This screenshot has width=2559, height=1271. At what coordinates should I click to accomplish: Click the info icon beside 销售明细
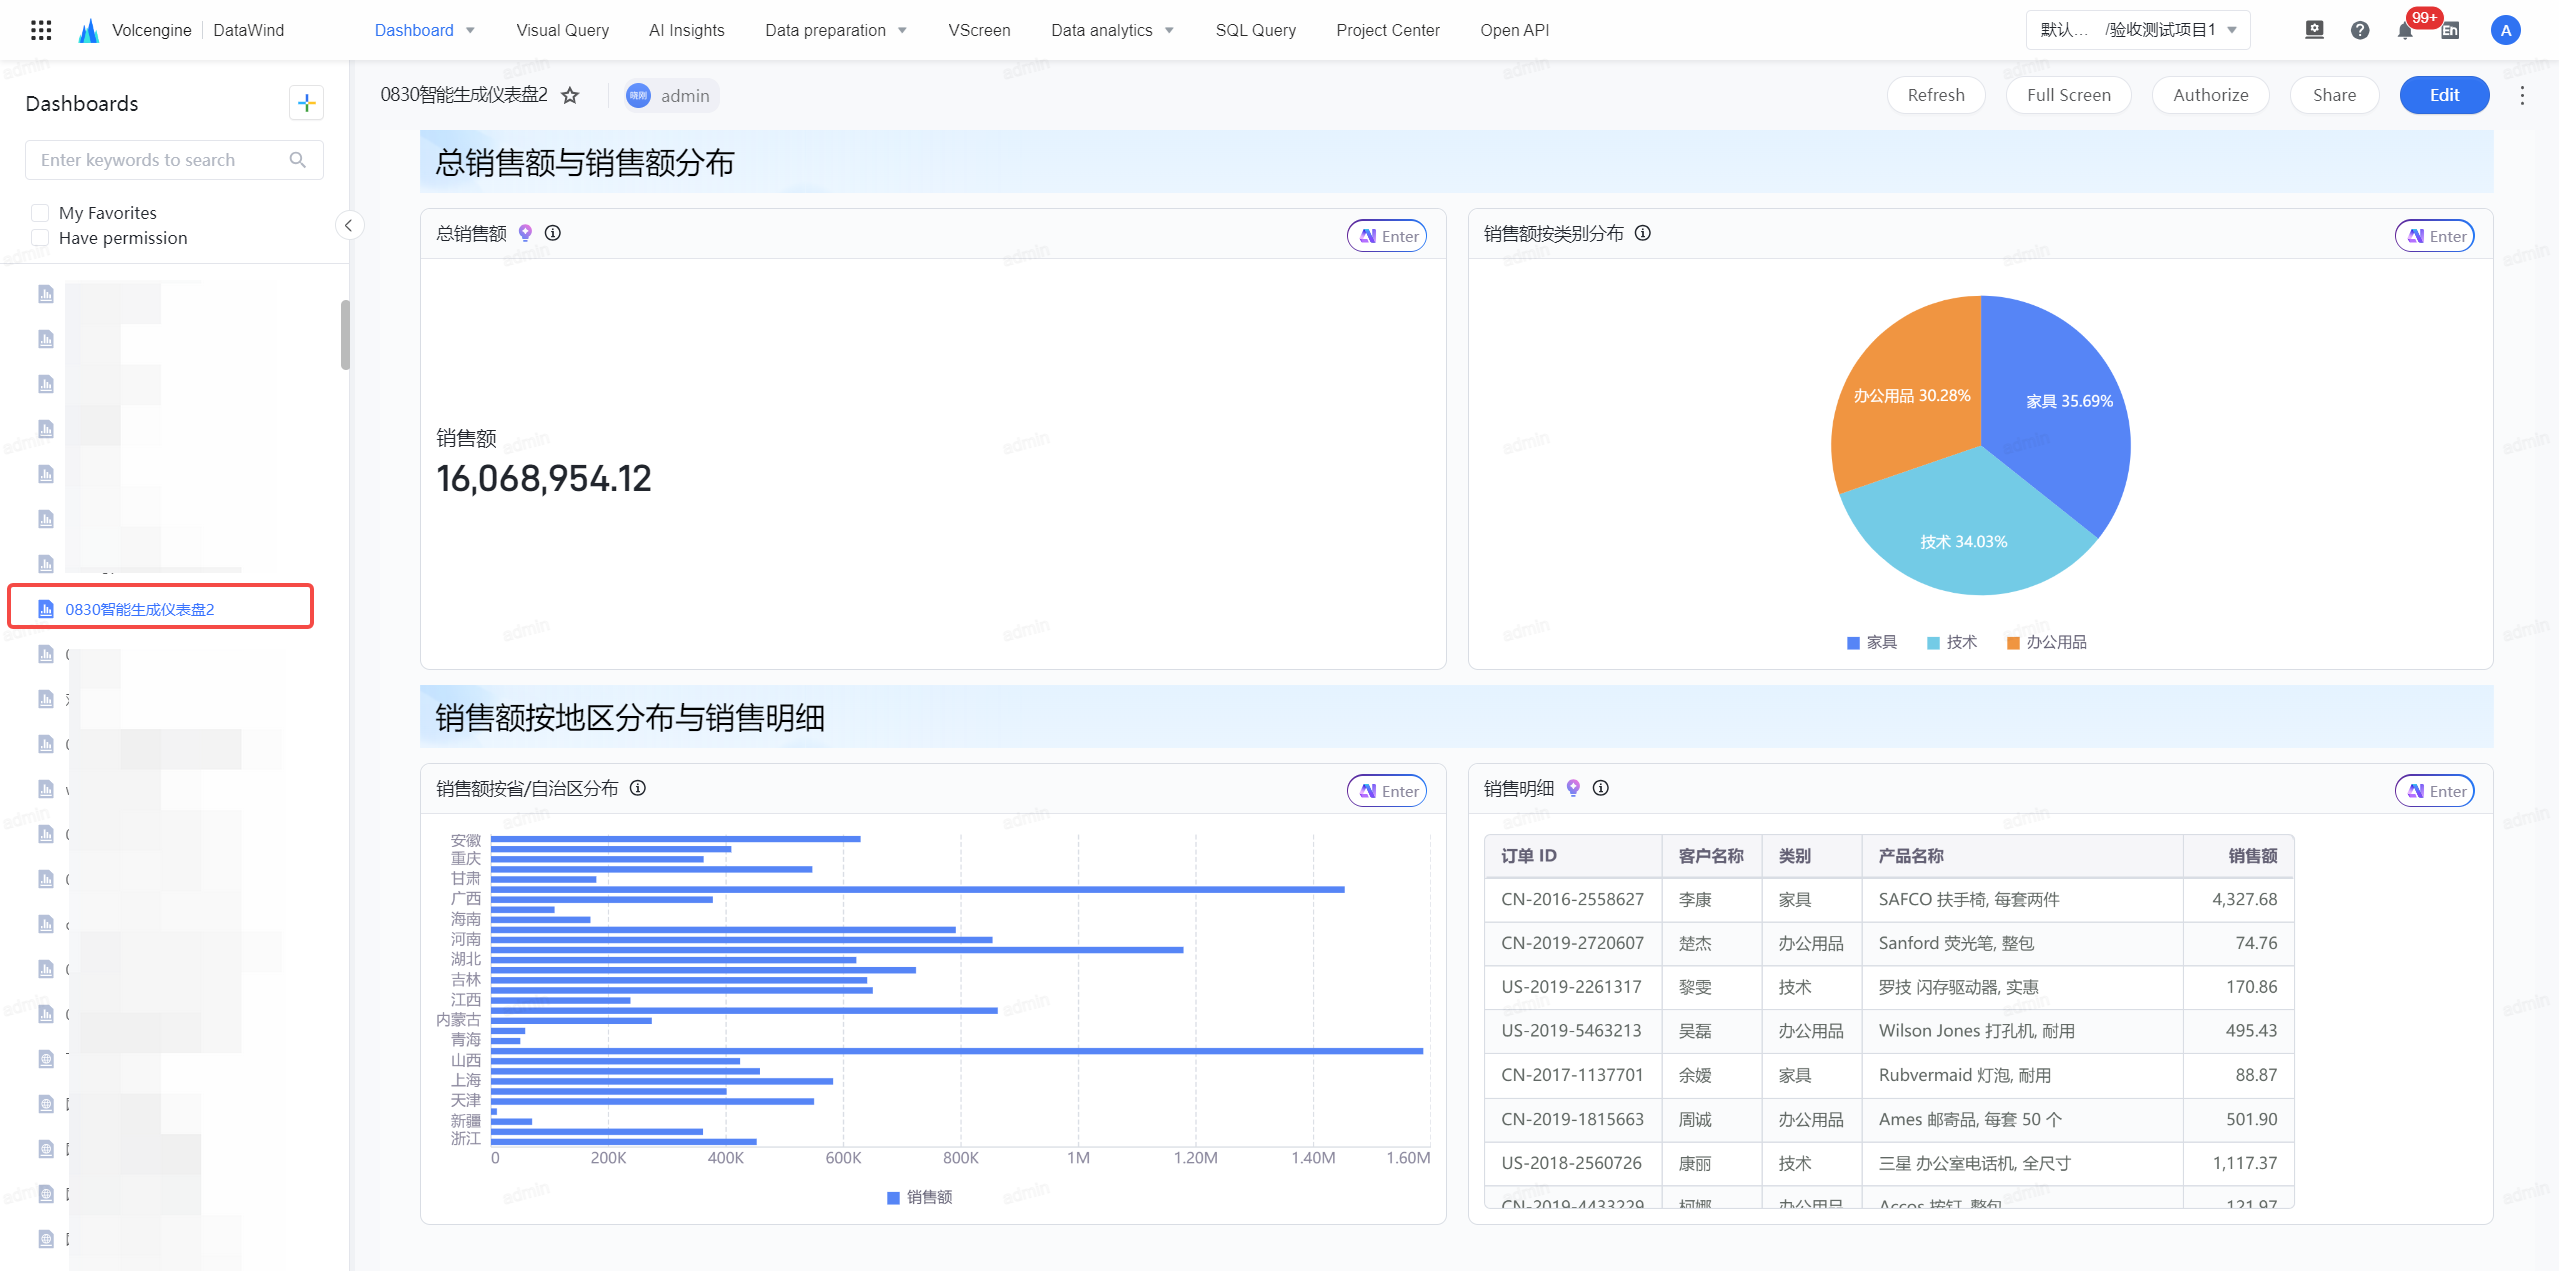click(1600, 788)
